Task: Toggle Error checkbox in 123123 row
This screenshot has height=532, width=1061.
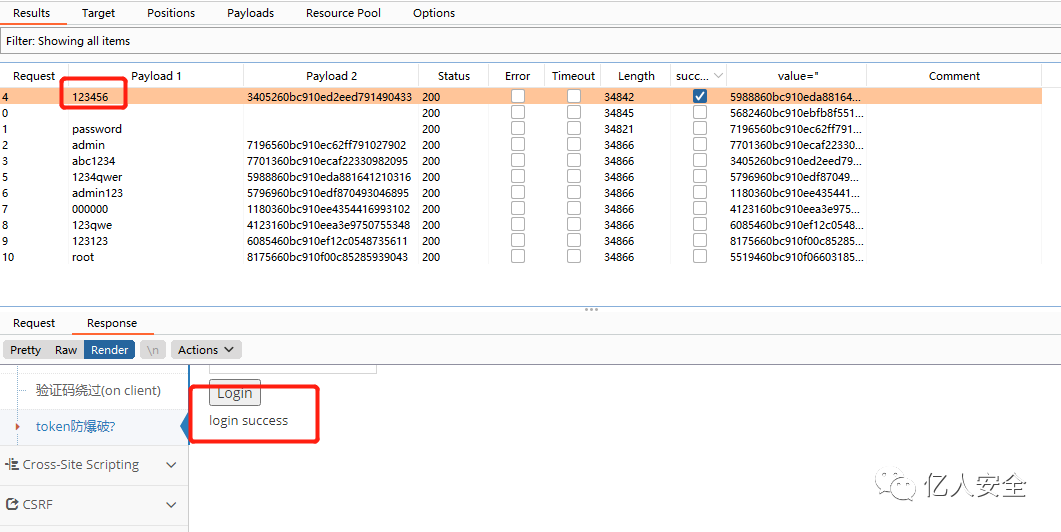Action: (518, 241)
